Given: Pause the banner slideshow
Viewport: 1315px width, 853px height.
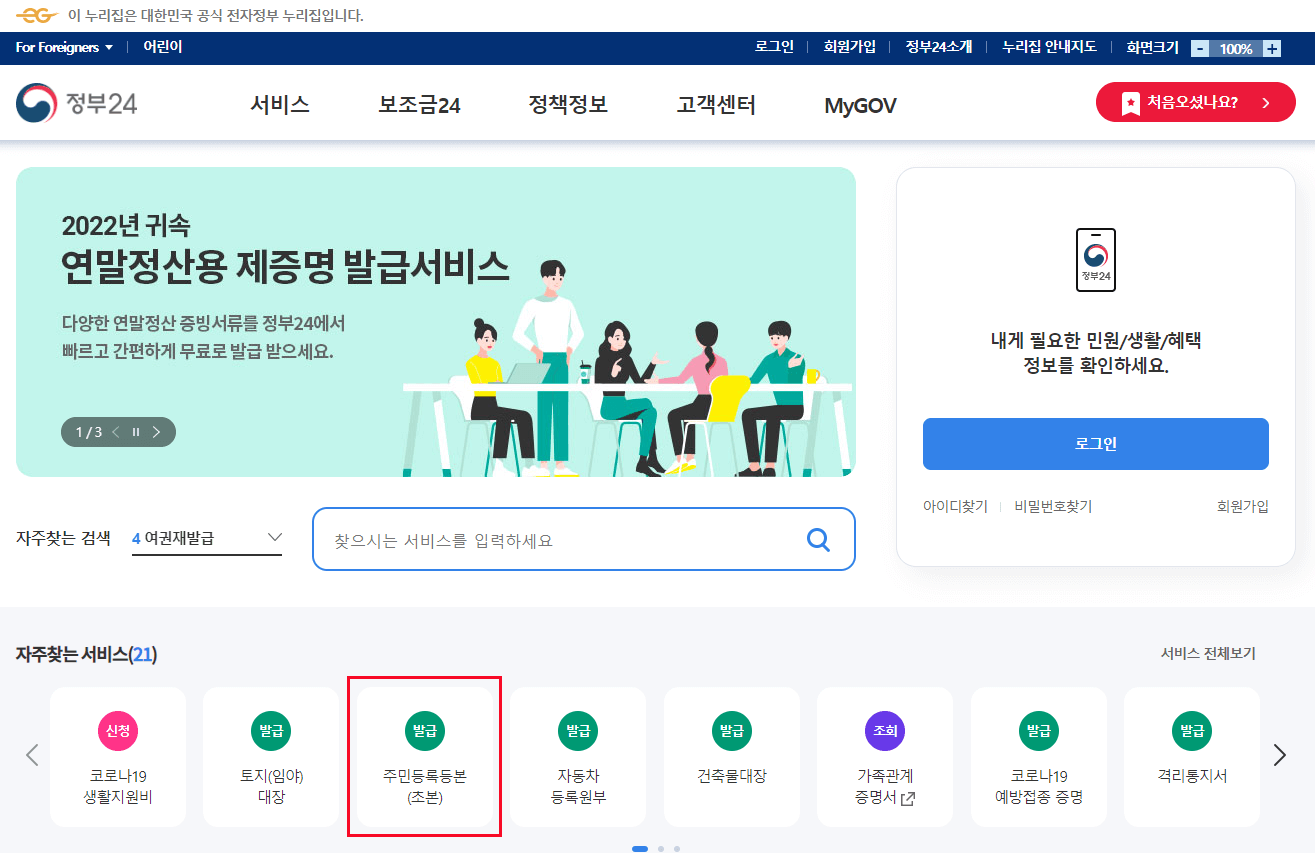Looking at the screenshot, I should 136,432.
